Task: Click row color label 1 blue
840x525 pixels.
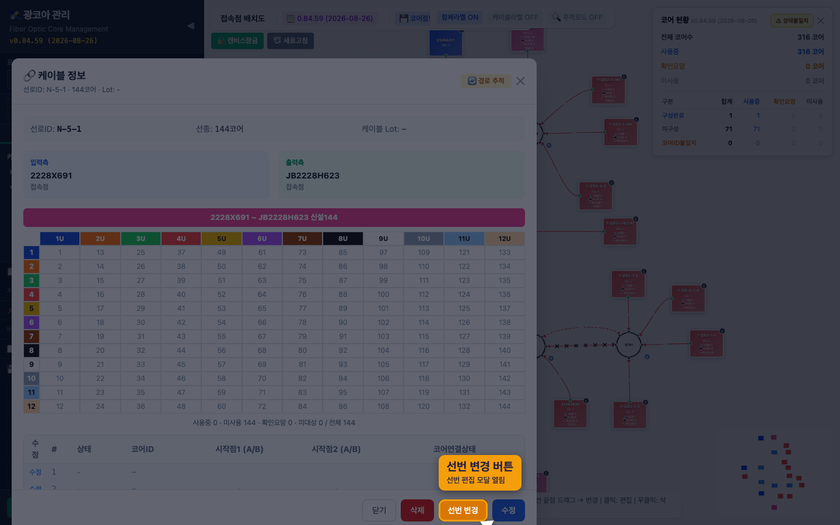Action: [x=31, y=252]
